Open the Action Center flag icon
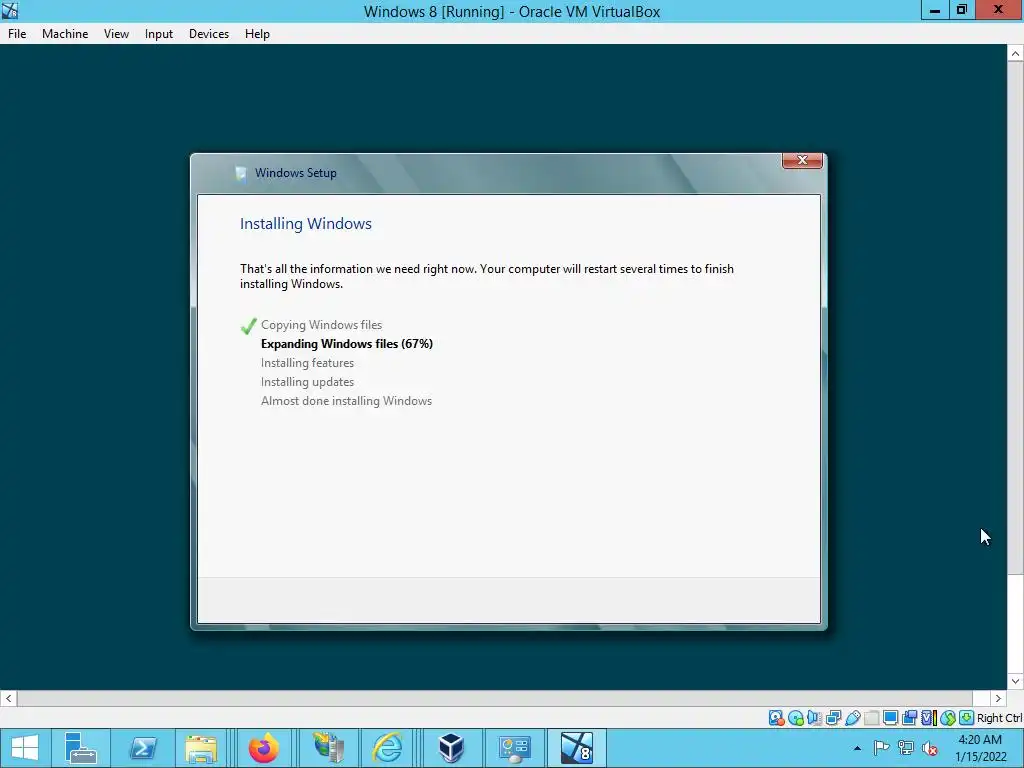 pyautogui.click(x=881, y=748)
